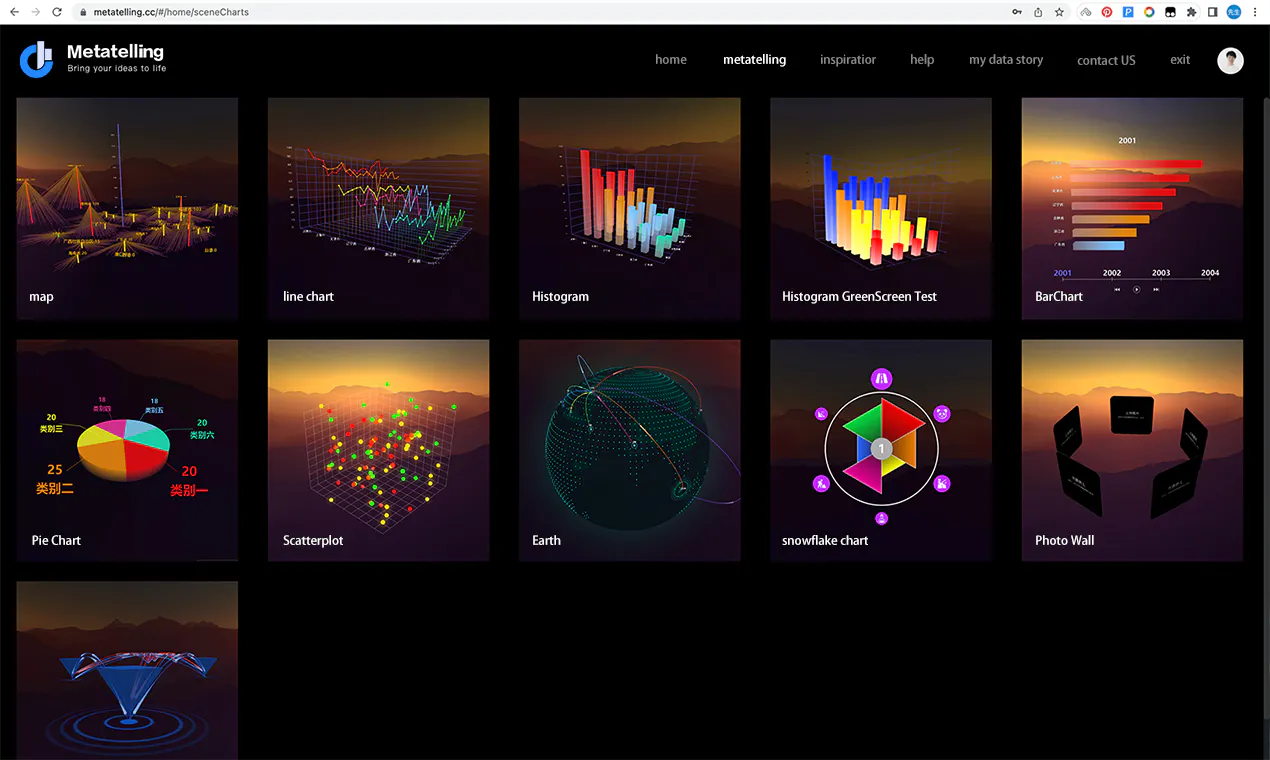Open the map scene card
Screen dimensions: 1270x760
(127, 208)
